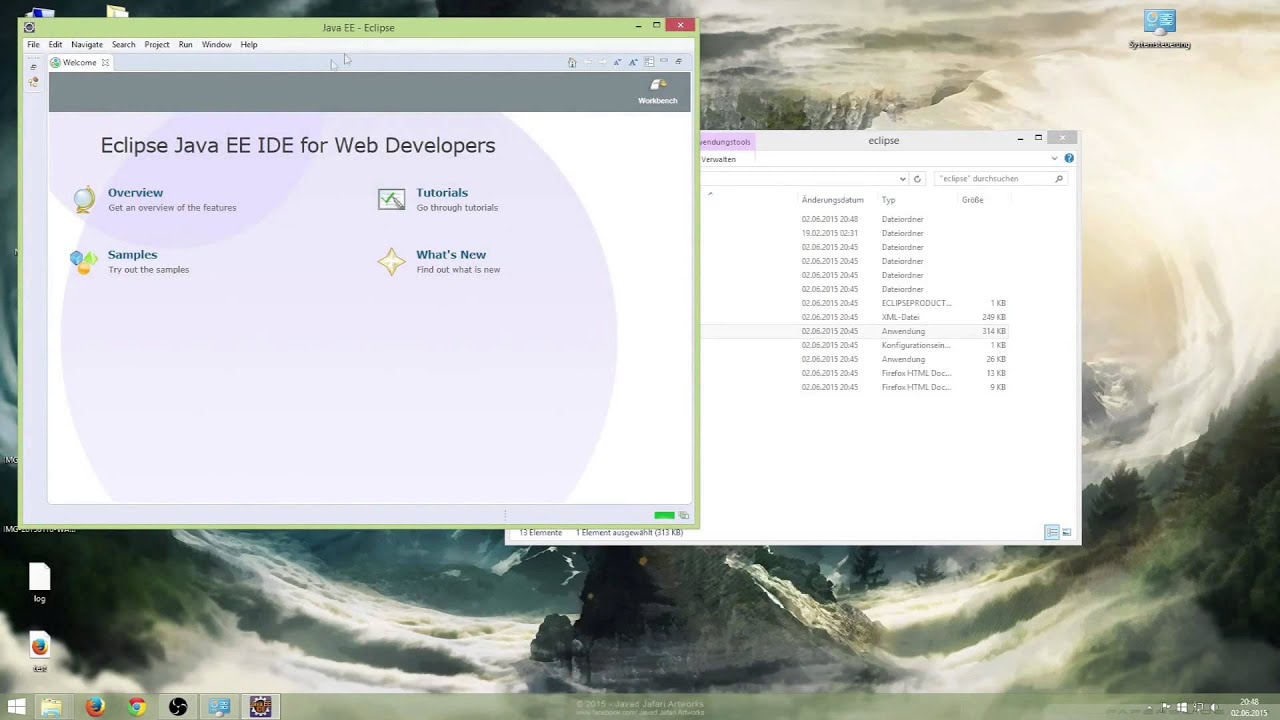Viewport: 1280px width, 720px height.
Task: Open the Edit menu
Action: tap(55, 44)
